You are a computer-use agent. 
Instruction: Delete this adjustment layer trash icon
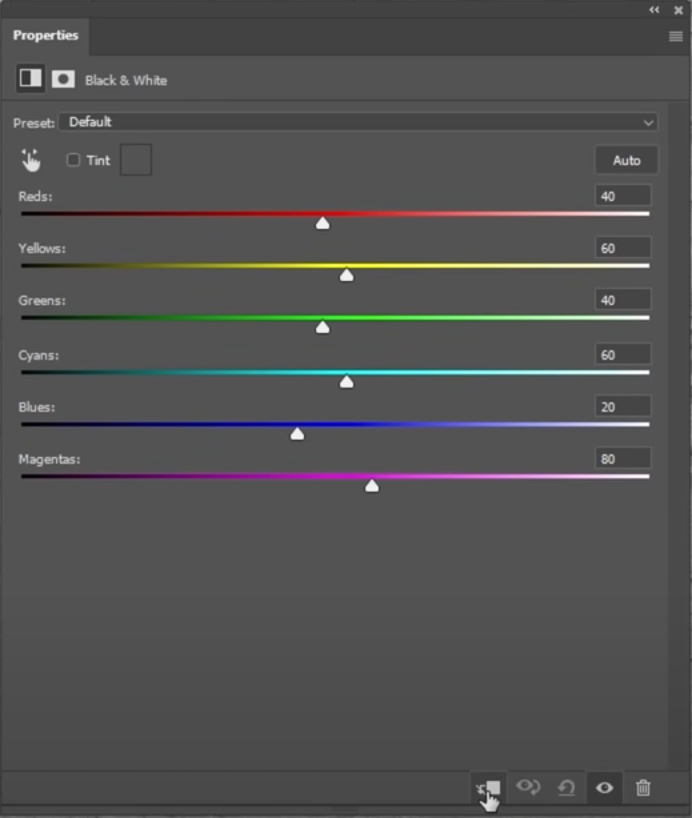point(643,788)
